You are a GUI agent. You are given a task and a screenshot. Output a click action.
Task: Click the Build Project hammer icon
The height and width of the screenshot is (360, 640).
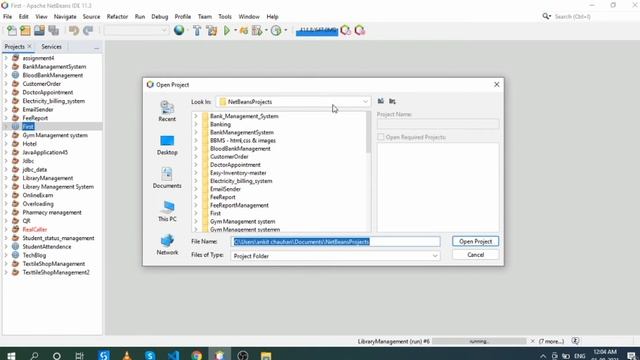(197, 31)
